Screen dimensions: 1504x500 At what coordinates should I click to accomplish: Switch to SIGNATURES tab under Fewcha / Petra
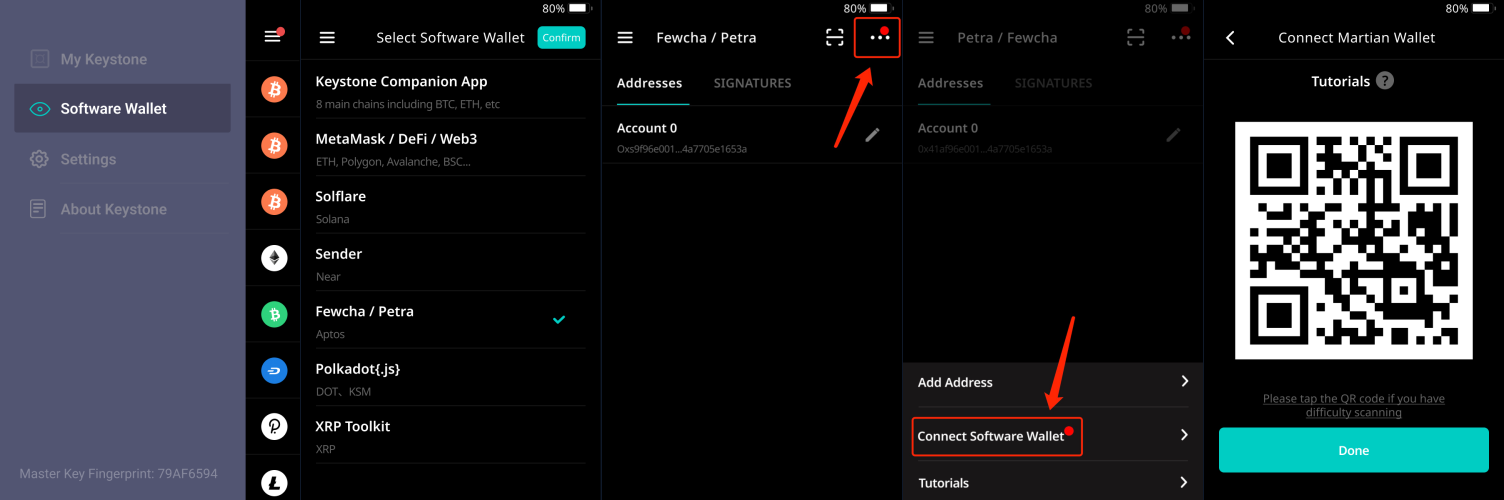pyautogui.click(x=752, y=83)
